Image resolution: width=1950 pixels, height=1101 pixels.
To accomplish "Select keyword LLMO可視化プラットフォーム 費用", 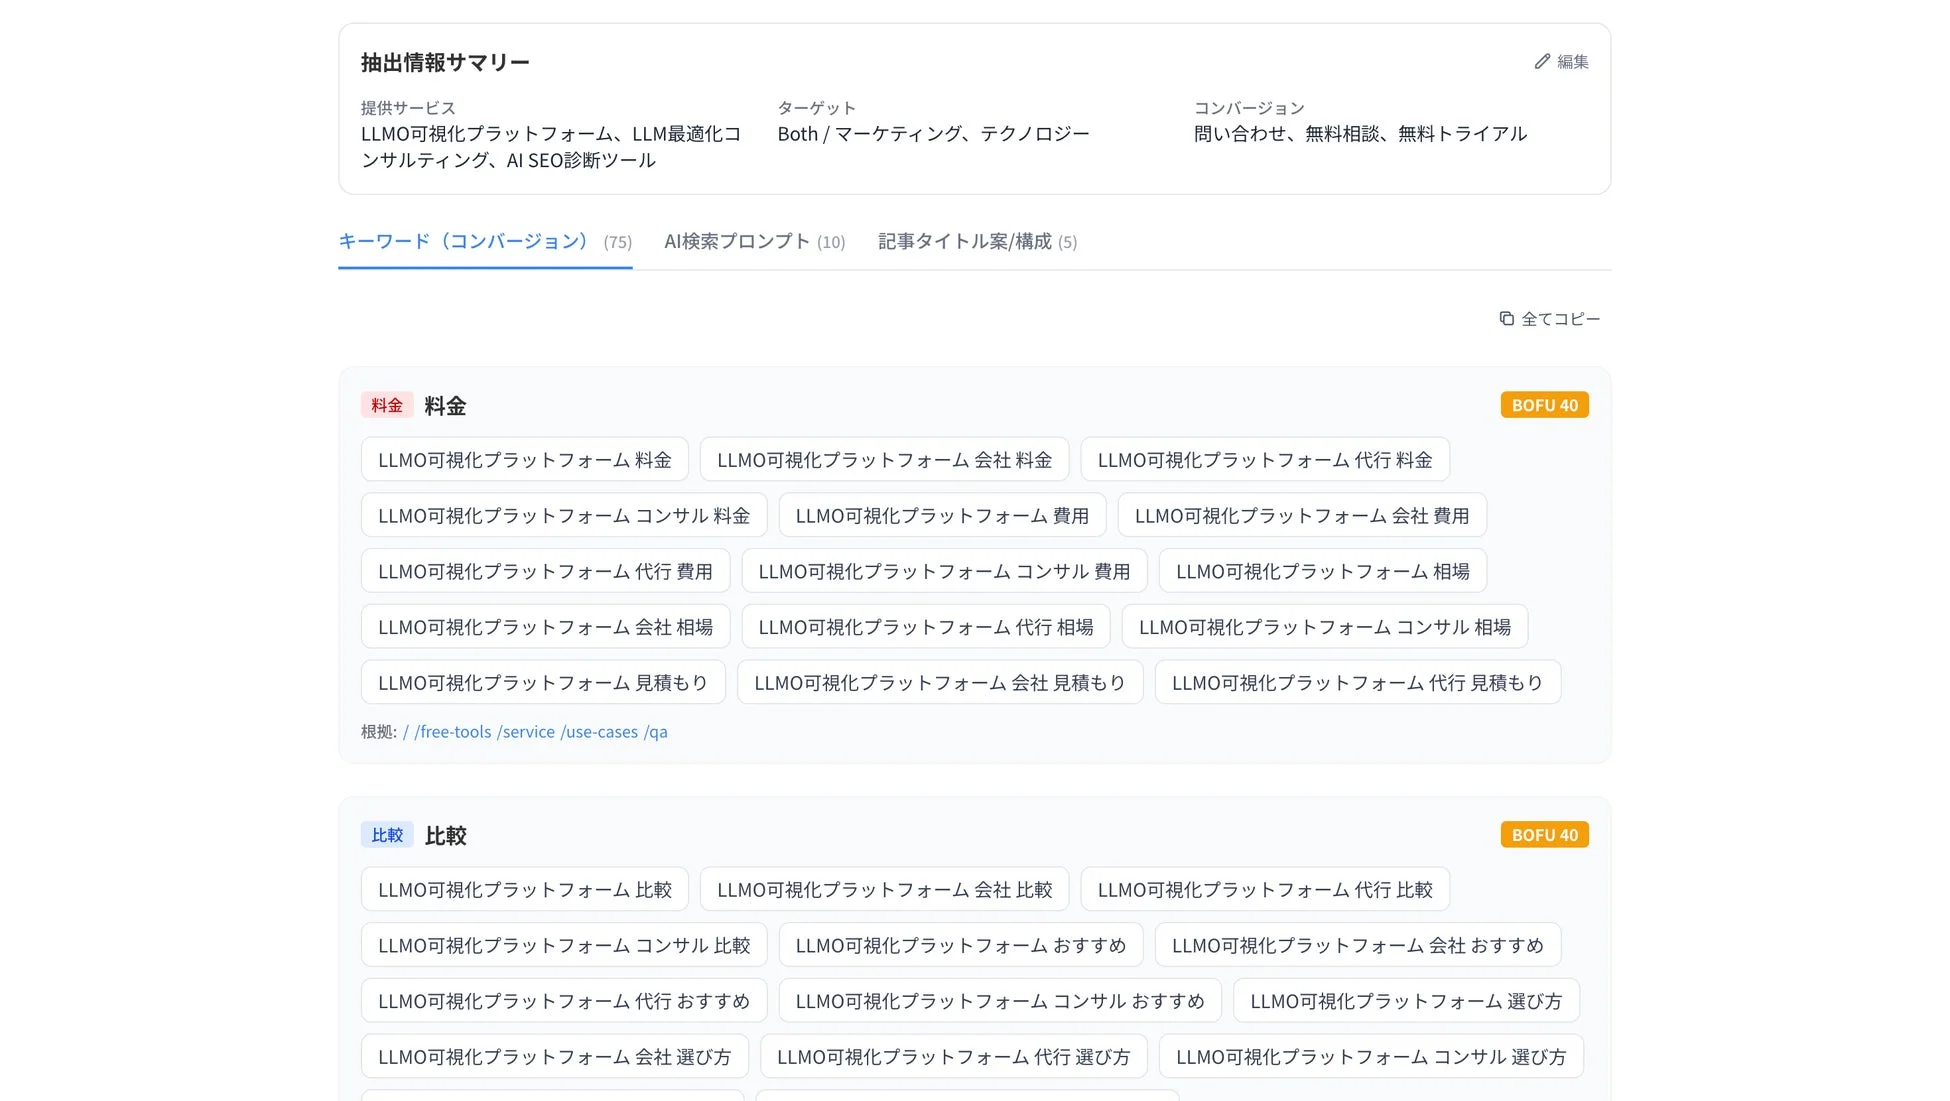I will coord(941,515).
